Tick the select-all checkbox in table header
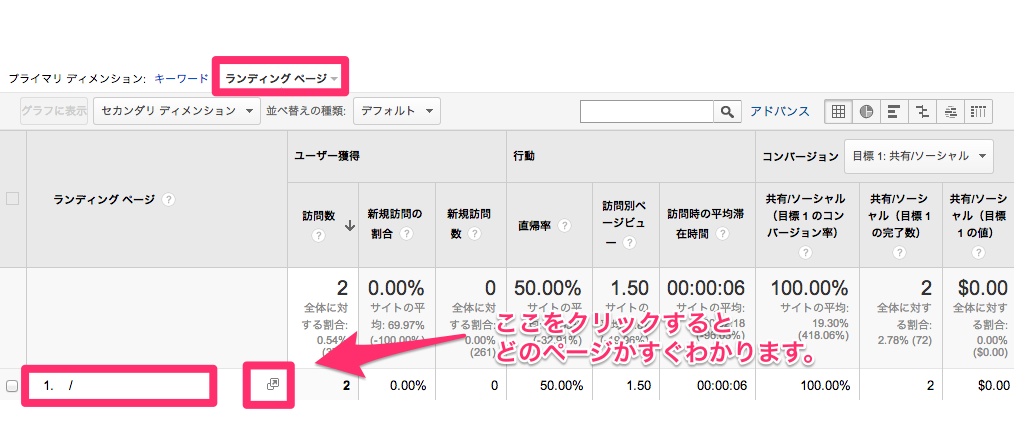The width and height of the screenshot is (1032, 424). pyautogui.click(x=13, y=199)
